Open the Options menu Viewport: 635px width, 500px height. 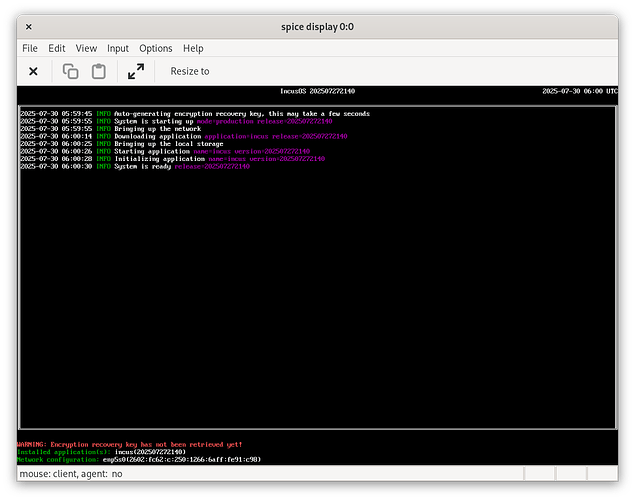pos(156,48)
